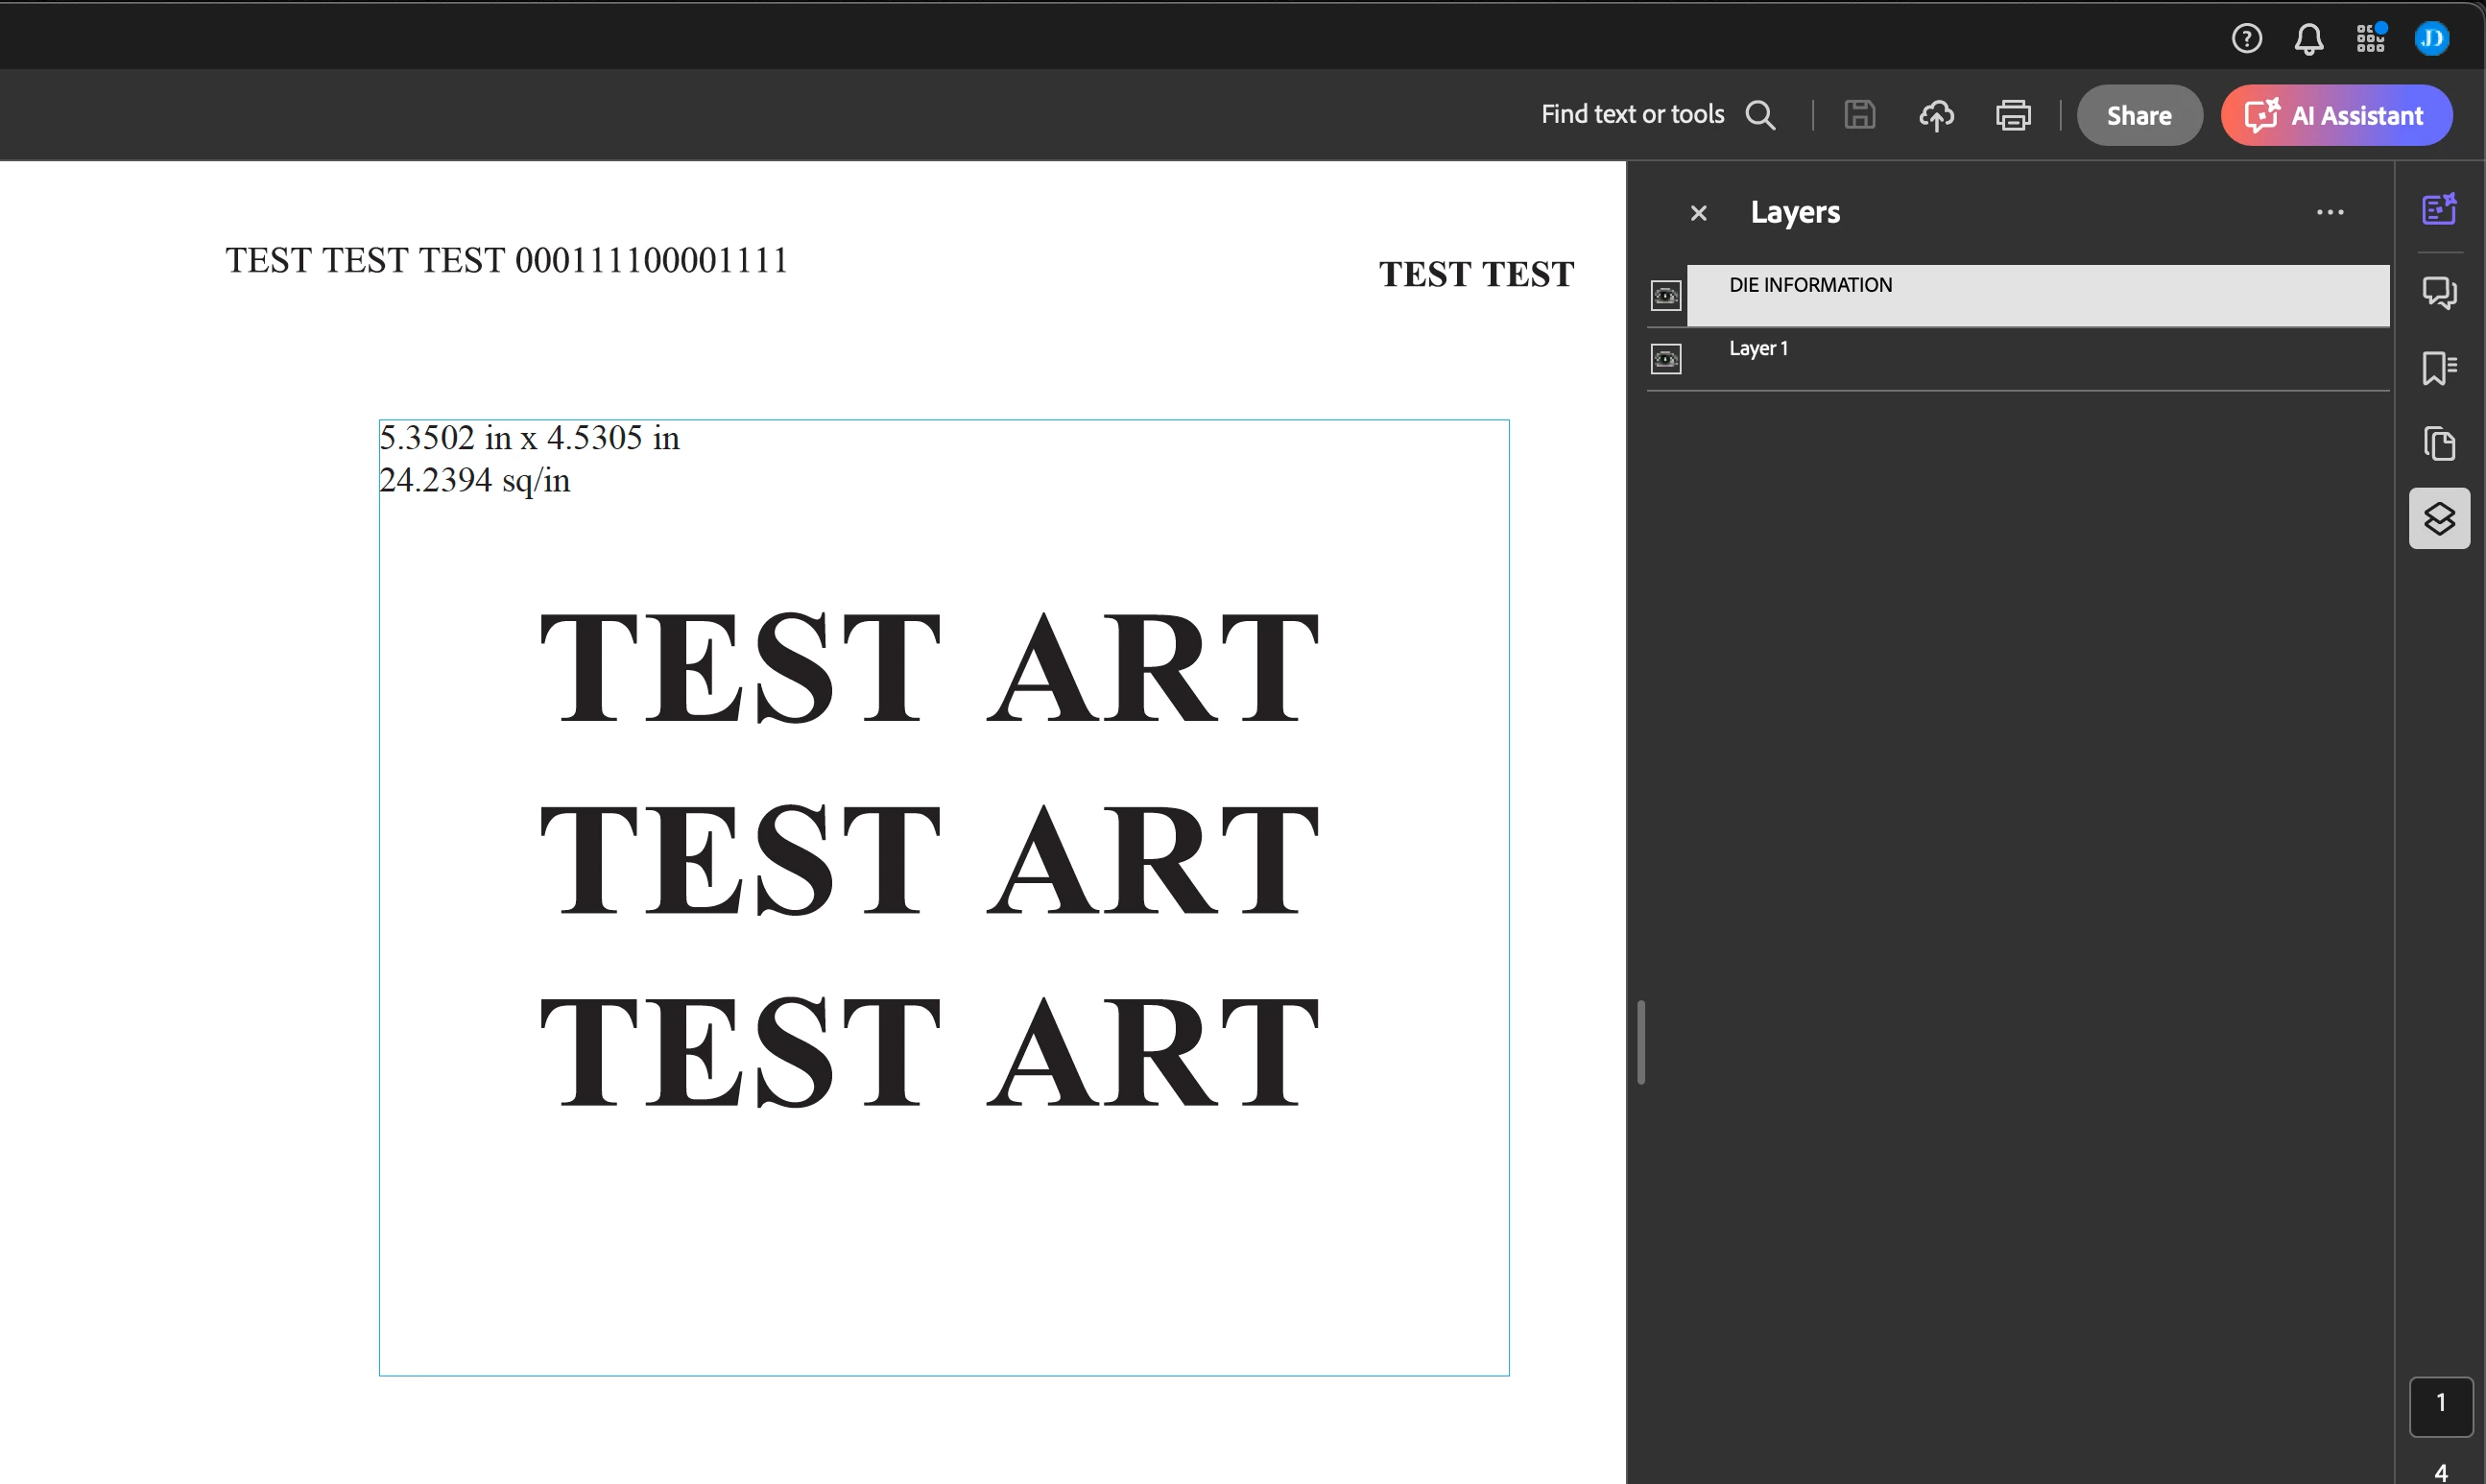The height and width of the screenshot is (1484, 2486).
Task: Open bookmarks panel in right sidebar
Action: [x=2439, y=368]
